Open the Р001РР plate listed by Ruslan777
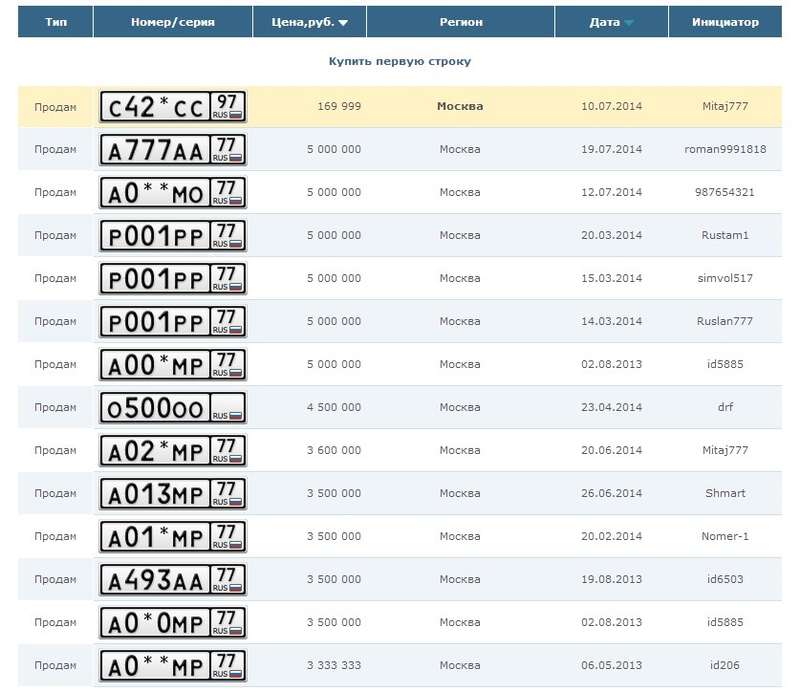This screenshot has height=691, width=800. coord(173,322)
